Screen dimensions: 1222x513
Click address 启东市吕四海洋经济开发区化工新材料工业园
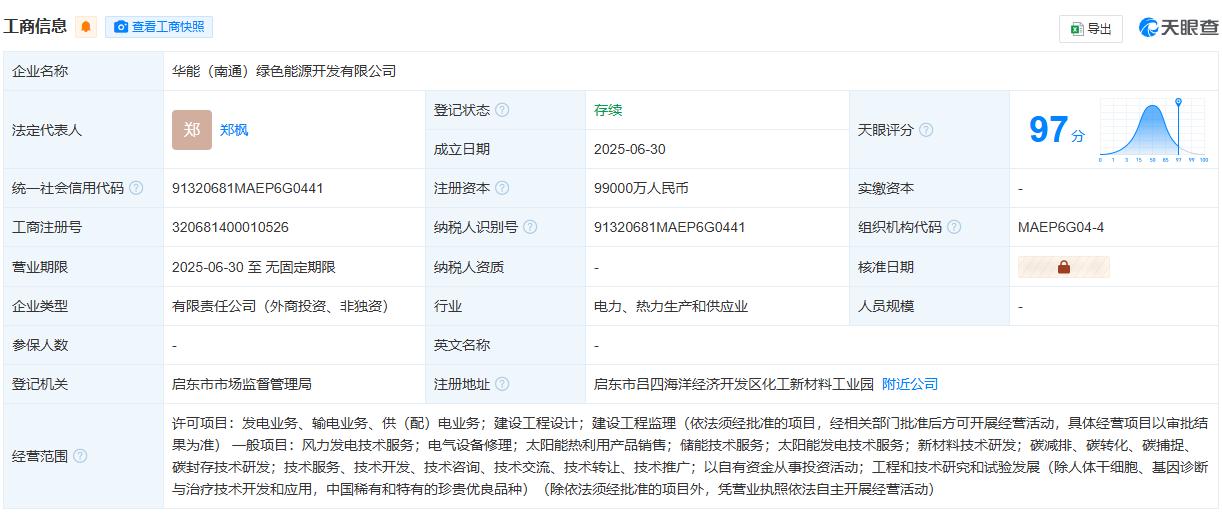pyautogui.click(x=734, y=384)
